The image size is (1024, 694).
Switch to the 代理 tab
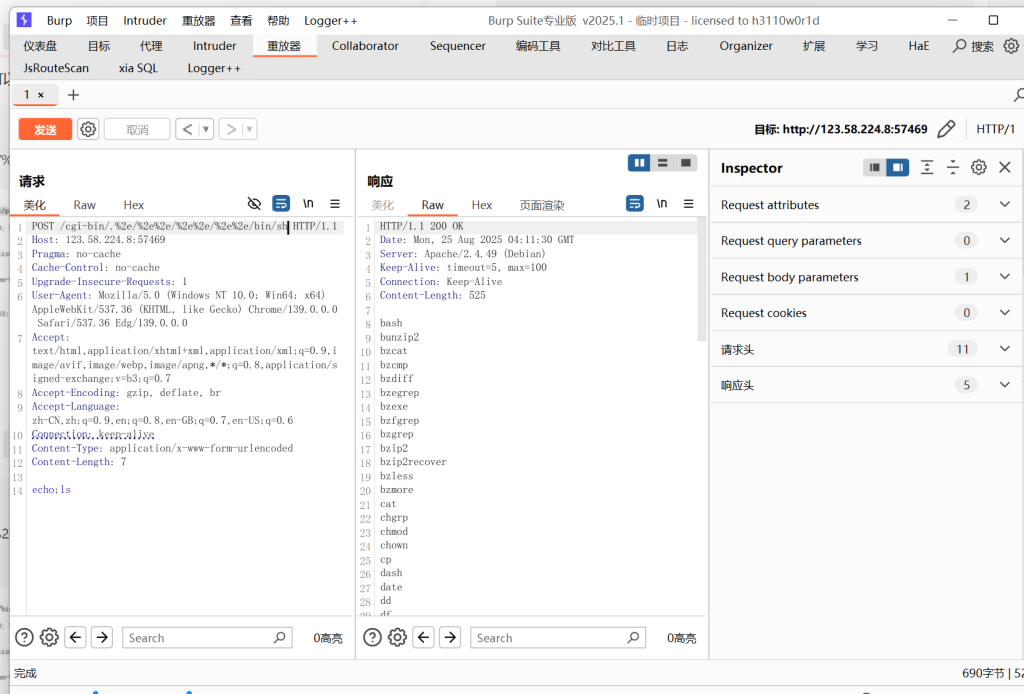tap(151, 46)
